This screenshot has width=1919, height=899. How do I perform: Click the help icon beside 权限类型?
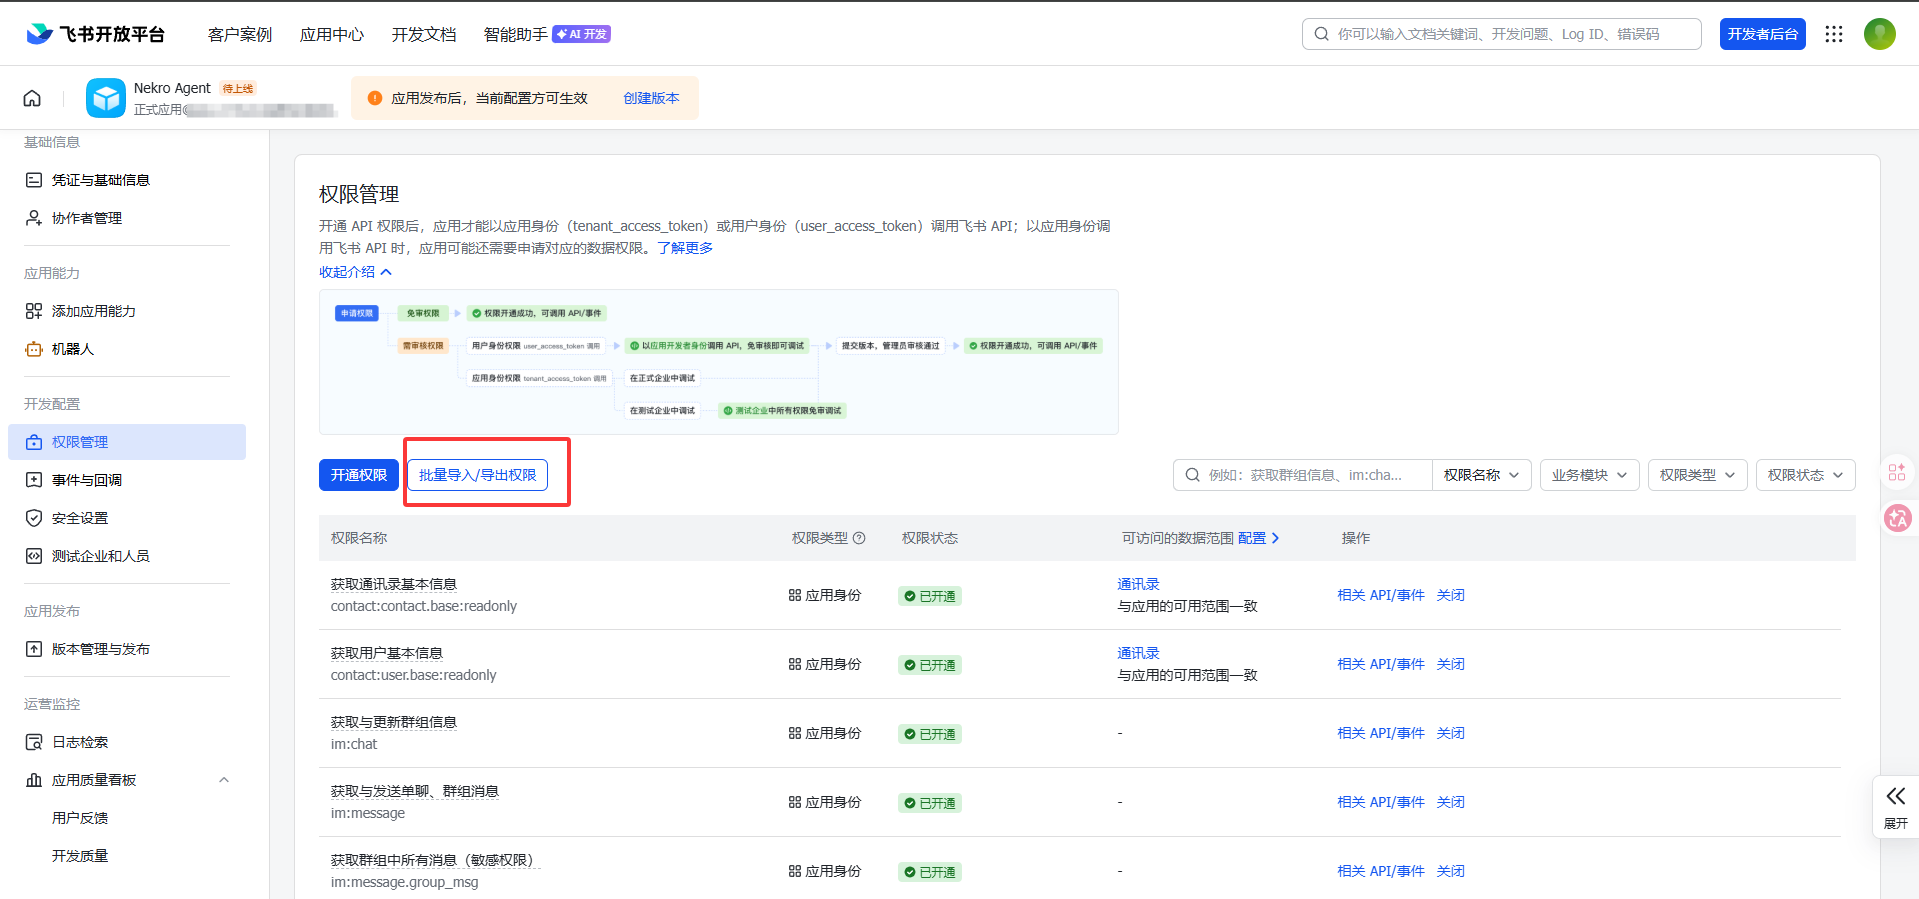[859, 538]
